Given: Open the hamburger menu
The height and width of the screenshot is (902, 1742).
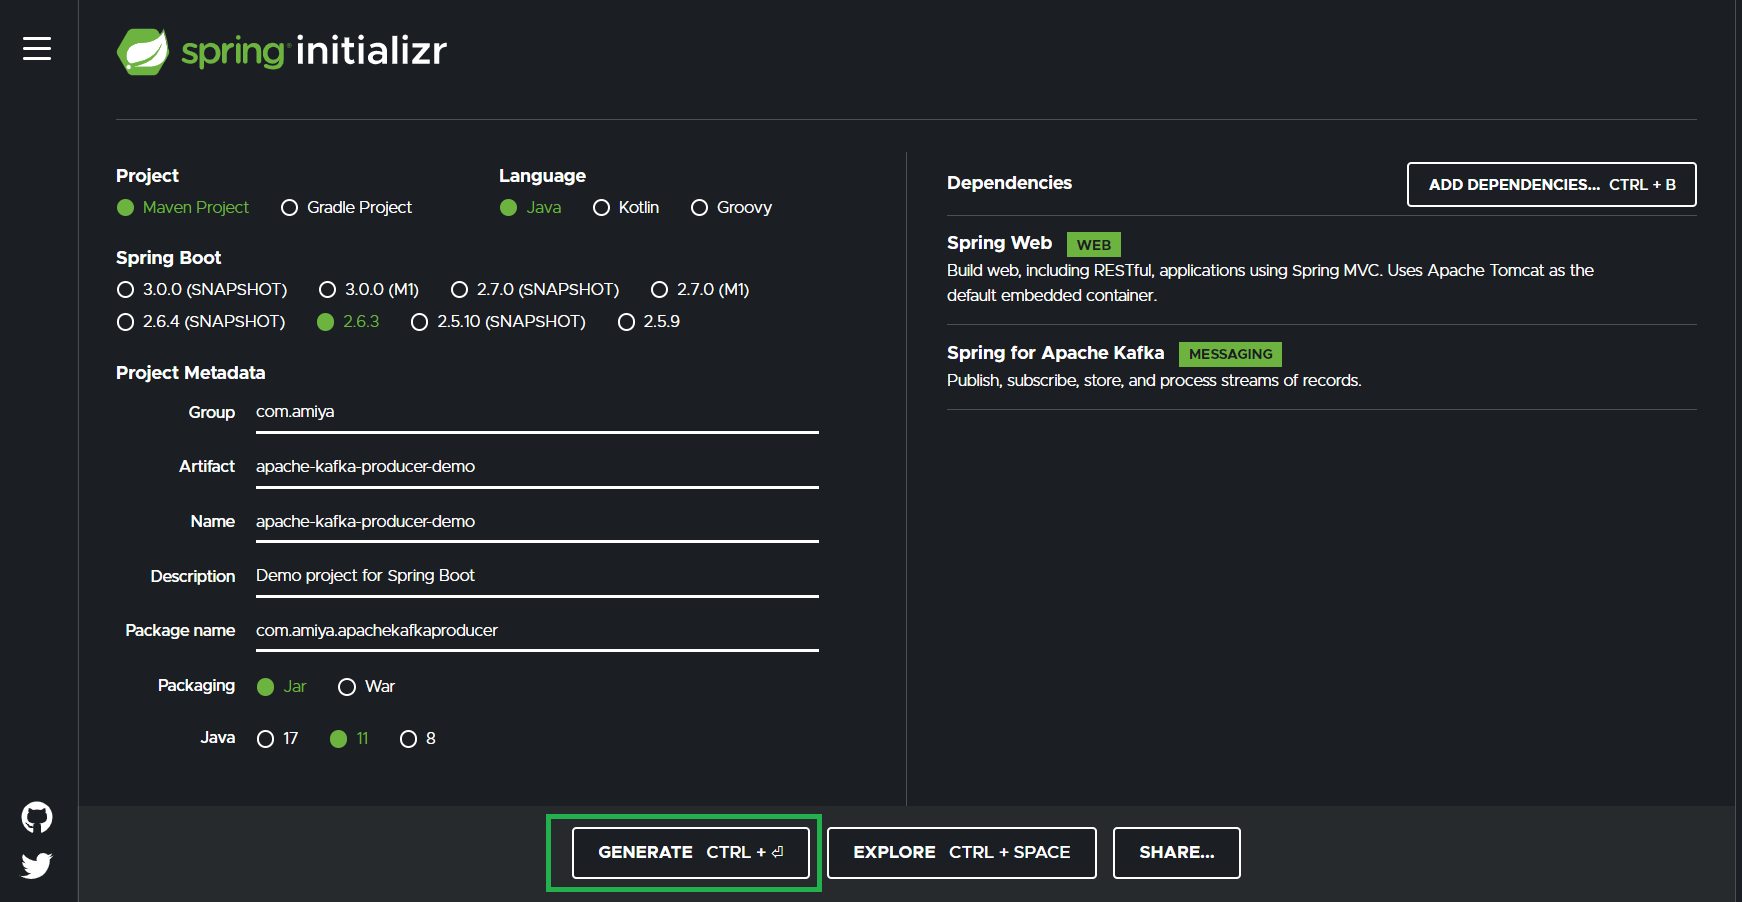Looking at the screenshot, I should pyautogui.click(x=37, y=49).
